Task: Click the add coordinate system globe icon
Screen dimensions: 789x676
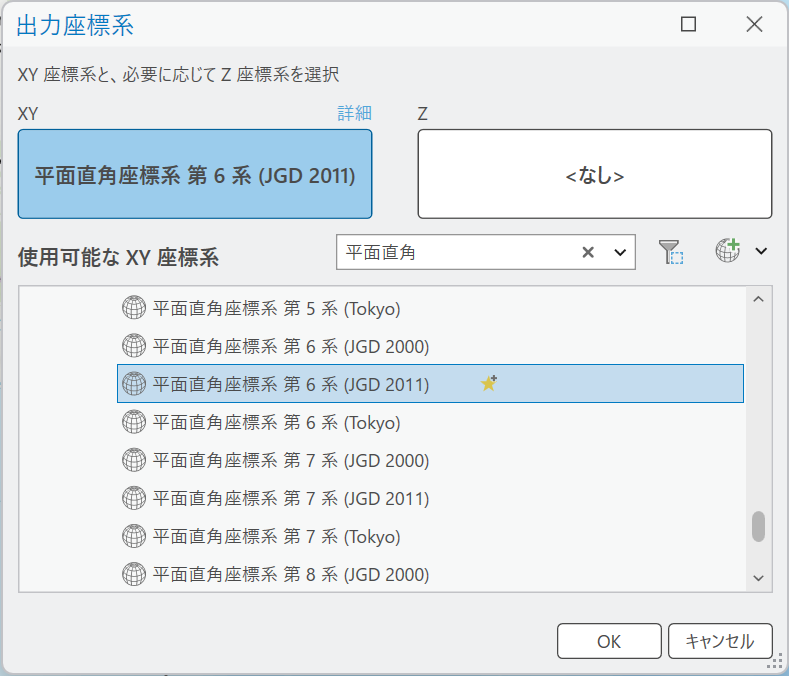Action: [727, 251]
